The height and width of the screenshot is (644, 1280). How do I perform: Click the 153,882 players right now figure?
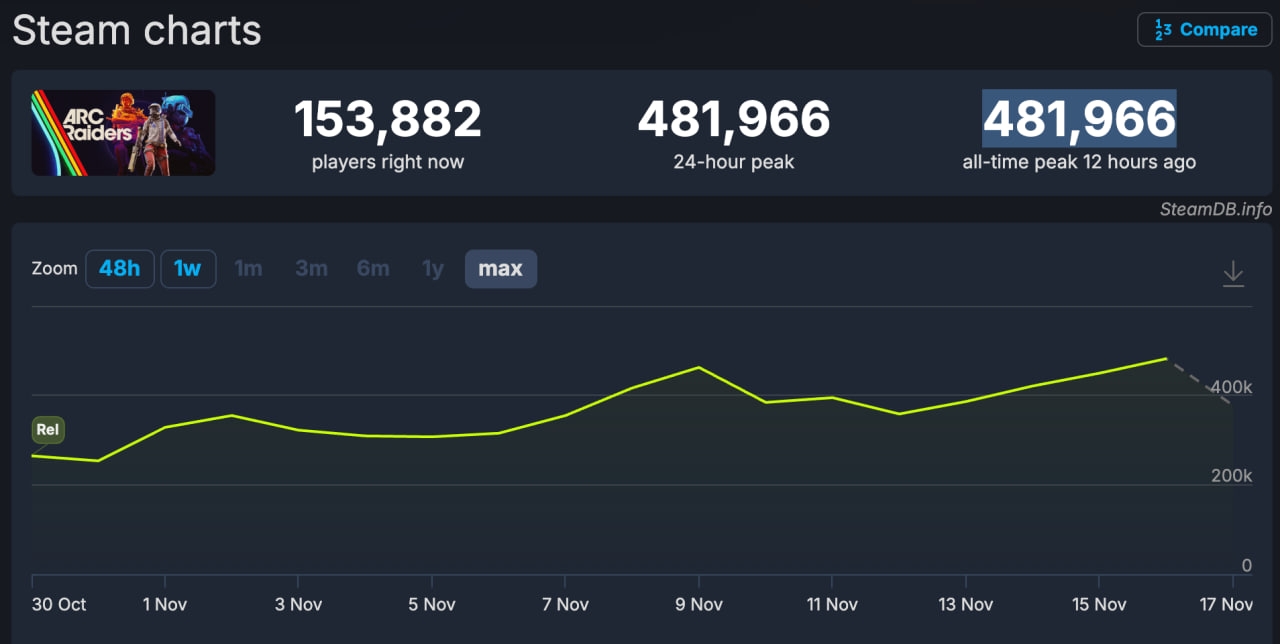(387, 119)
